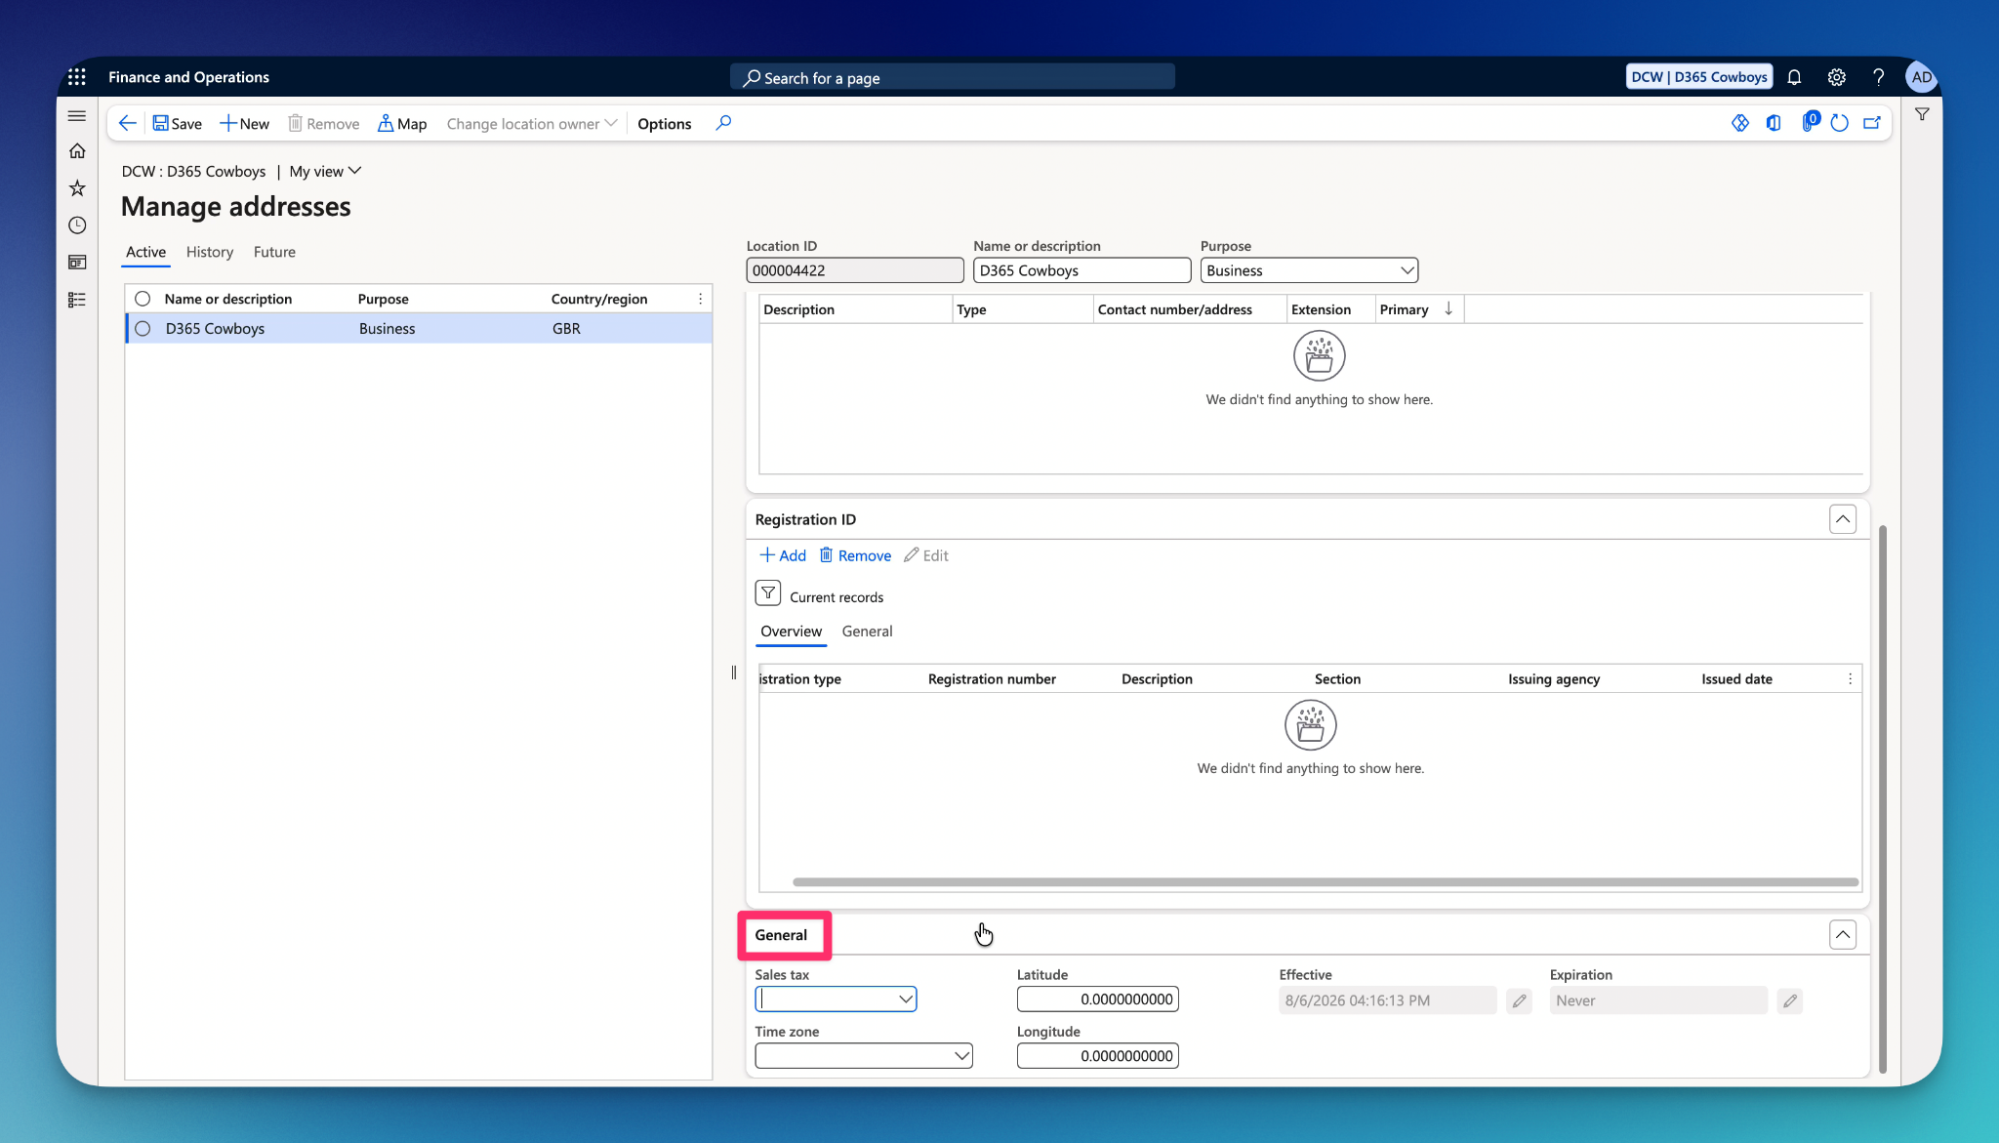Open the notifications bell
1999x1143 pixels.
[x=1794, y=77]
